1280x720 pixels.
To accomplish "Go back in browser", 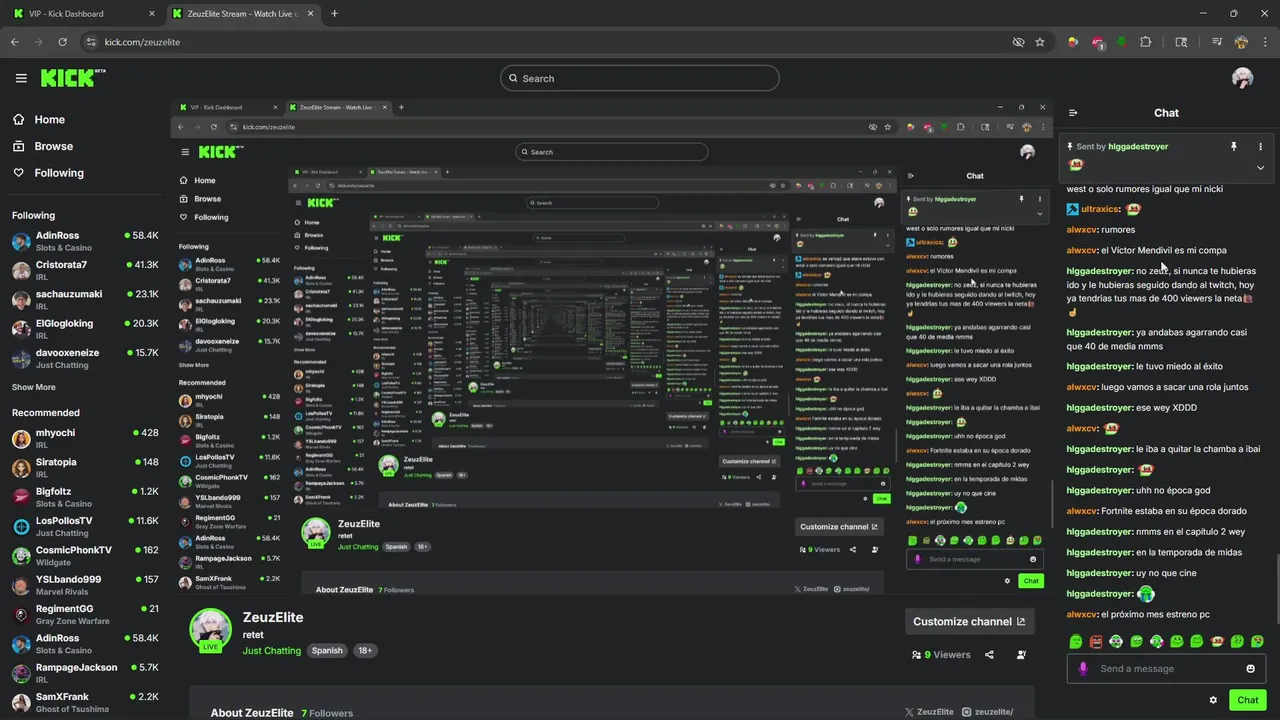I will (14, 42).
